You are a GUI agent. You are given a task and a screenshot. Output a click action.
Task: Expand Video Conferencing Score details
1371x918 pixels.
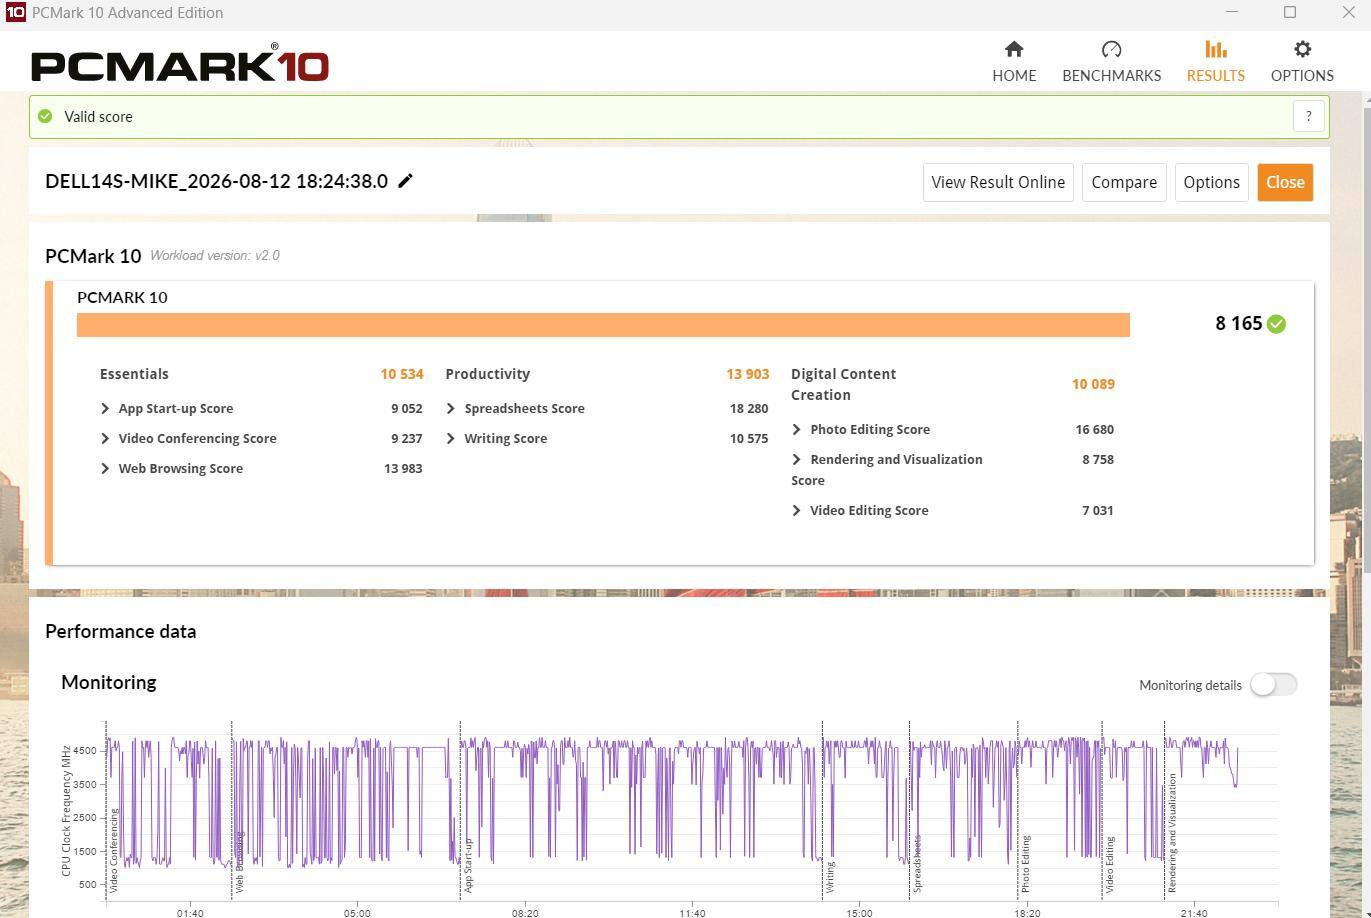pos(105,438)
